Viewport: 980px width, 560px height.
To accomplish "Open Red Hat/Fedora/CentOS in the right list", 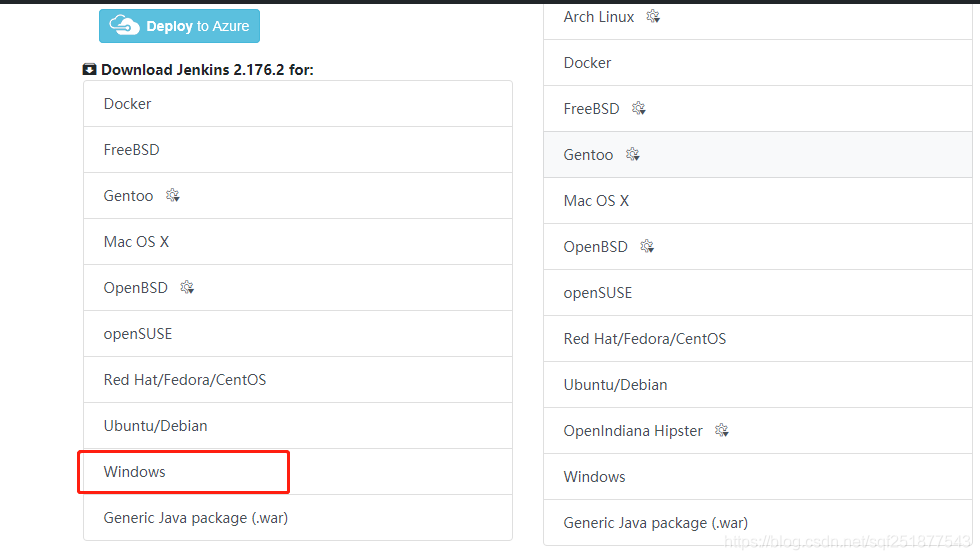I will [x=758, y=339].
